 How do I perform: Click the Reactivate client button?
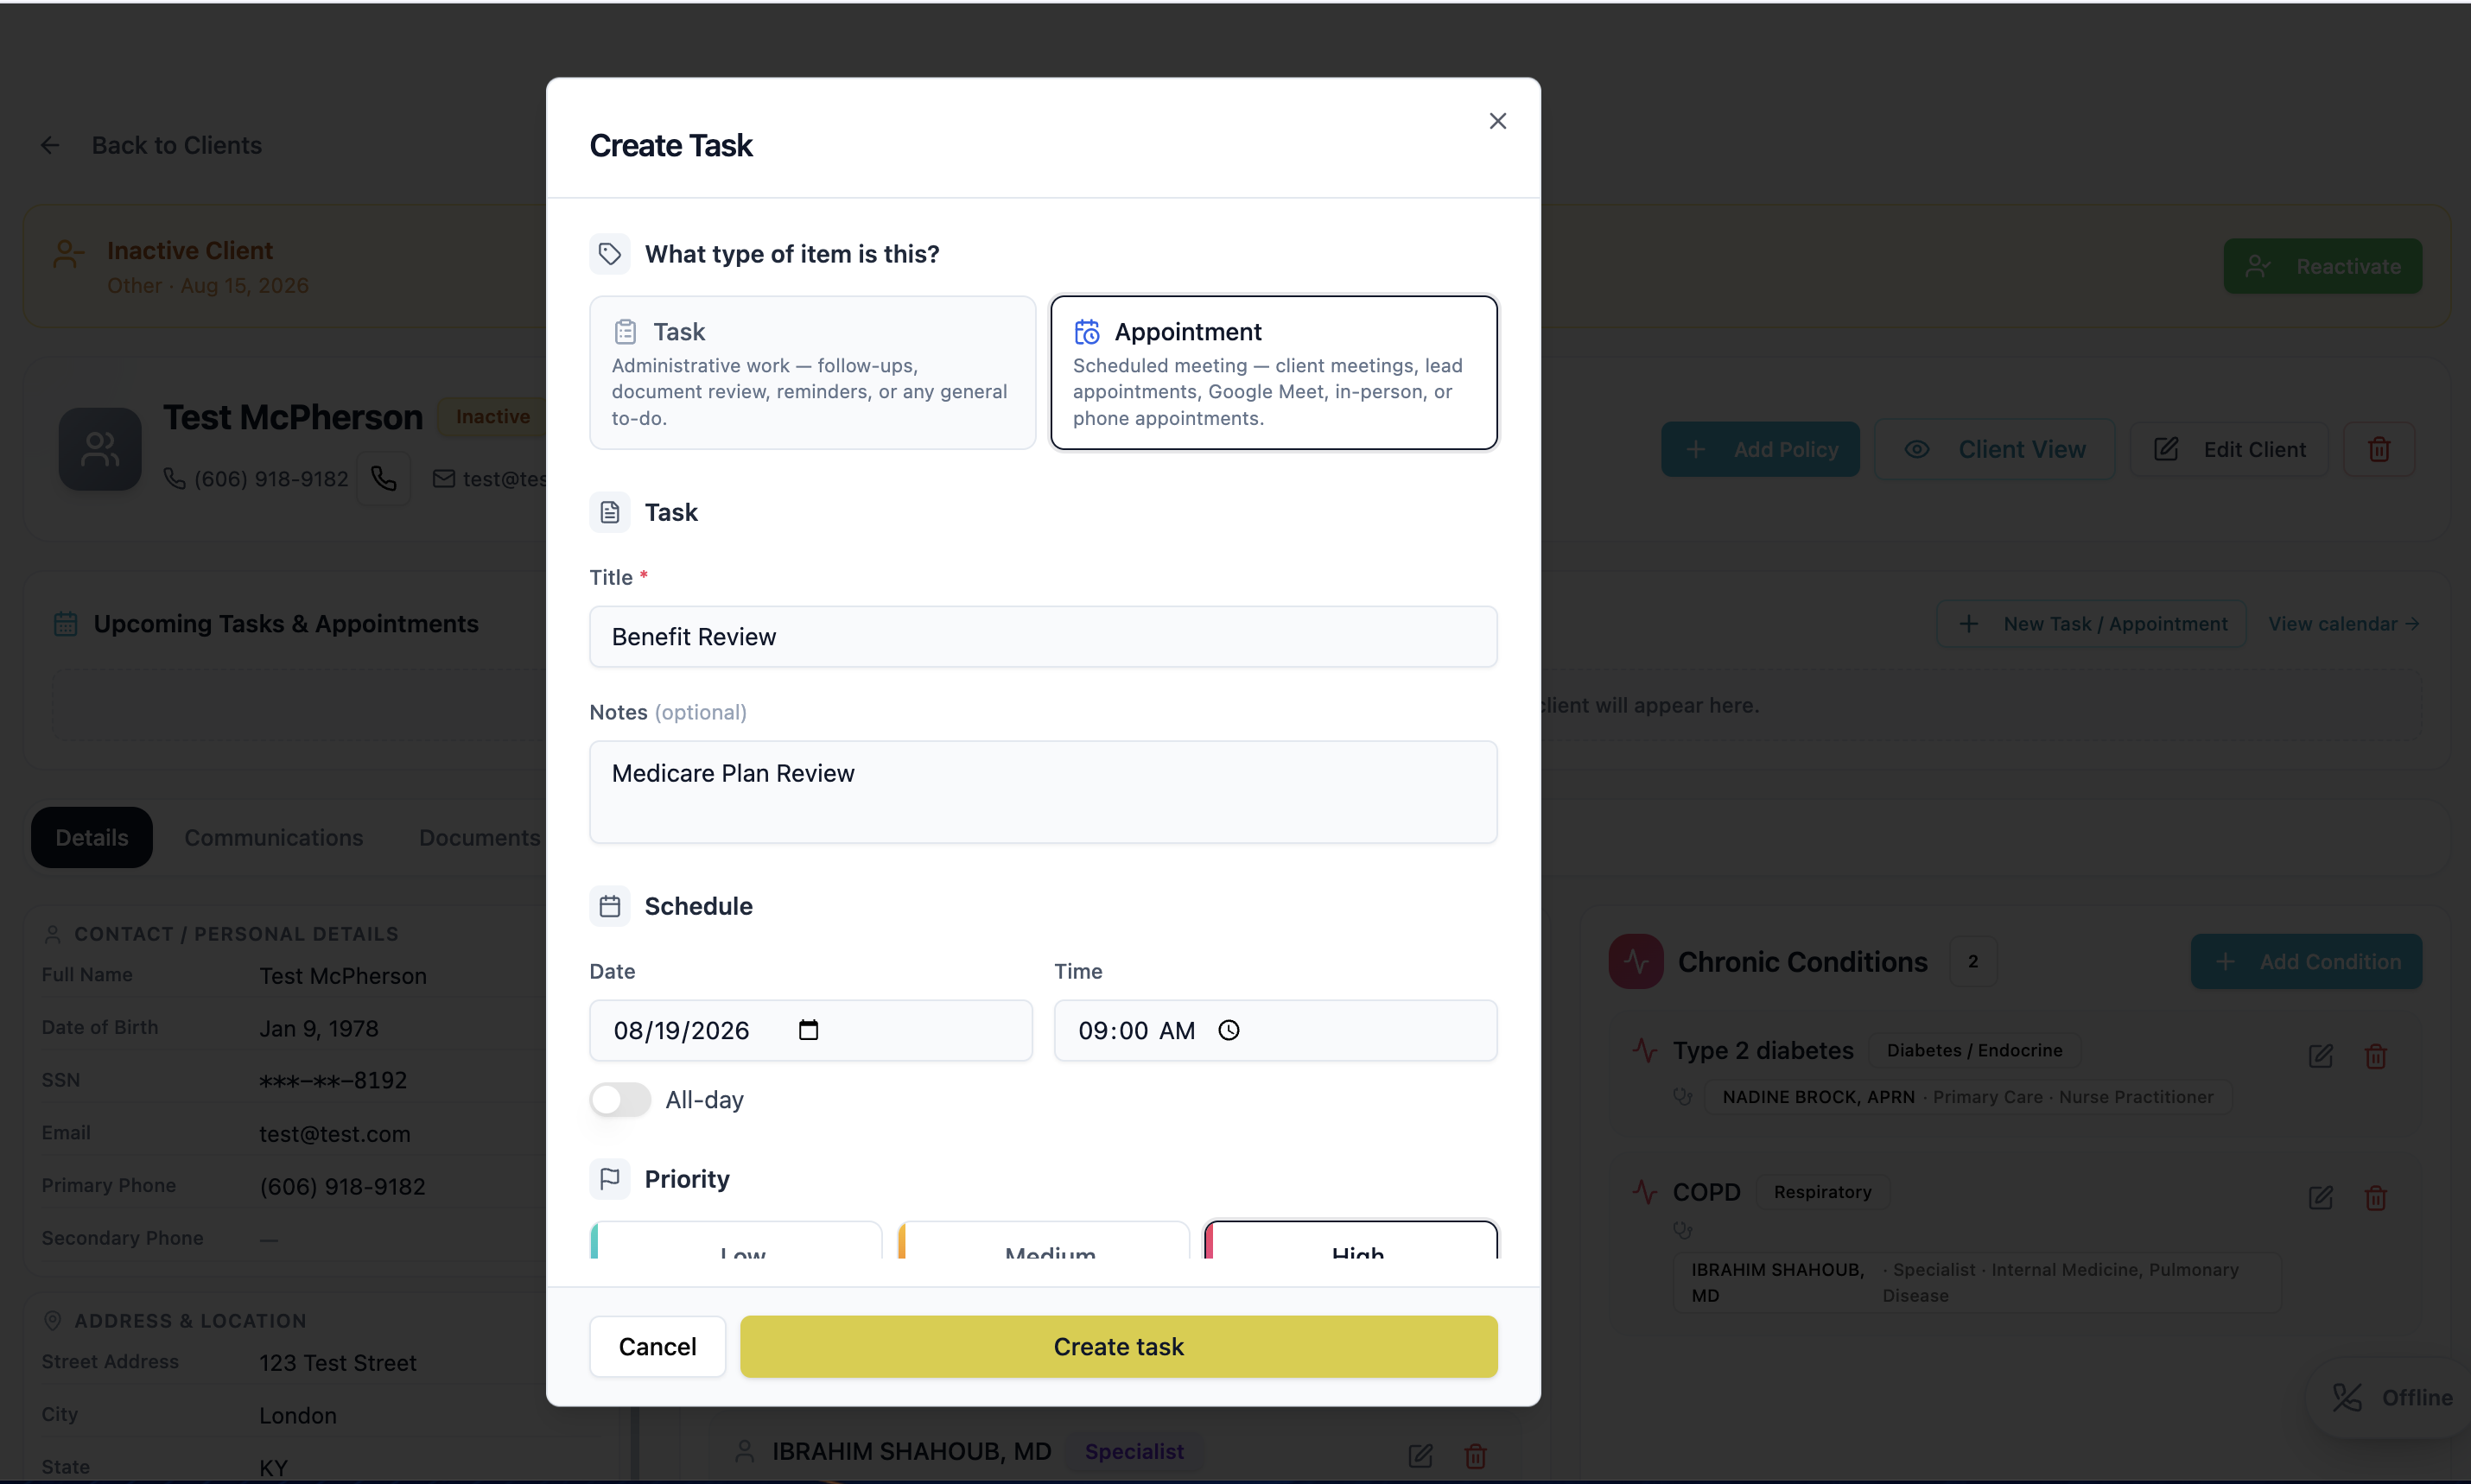pos(2322,266)
